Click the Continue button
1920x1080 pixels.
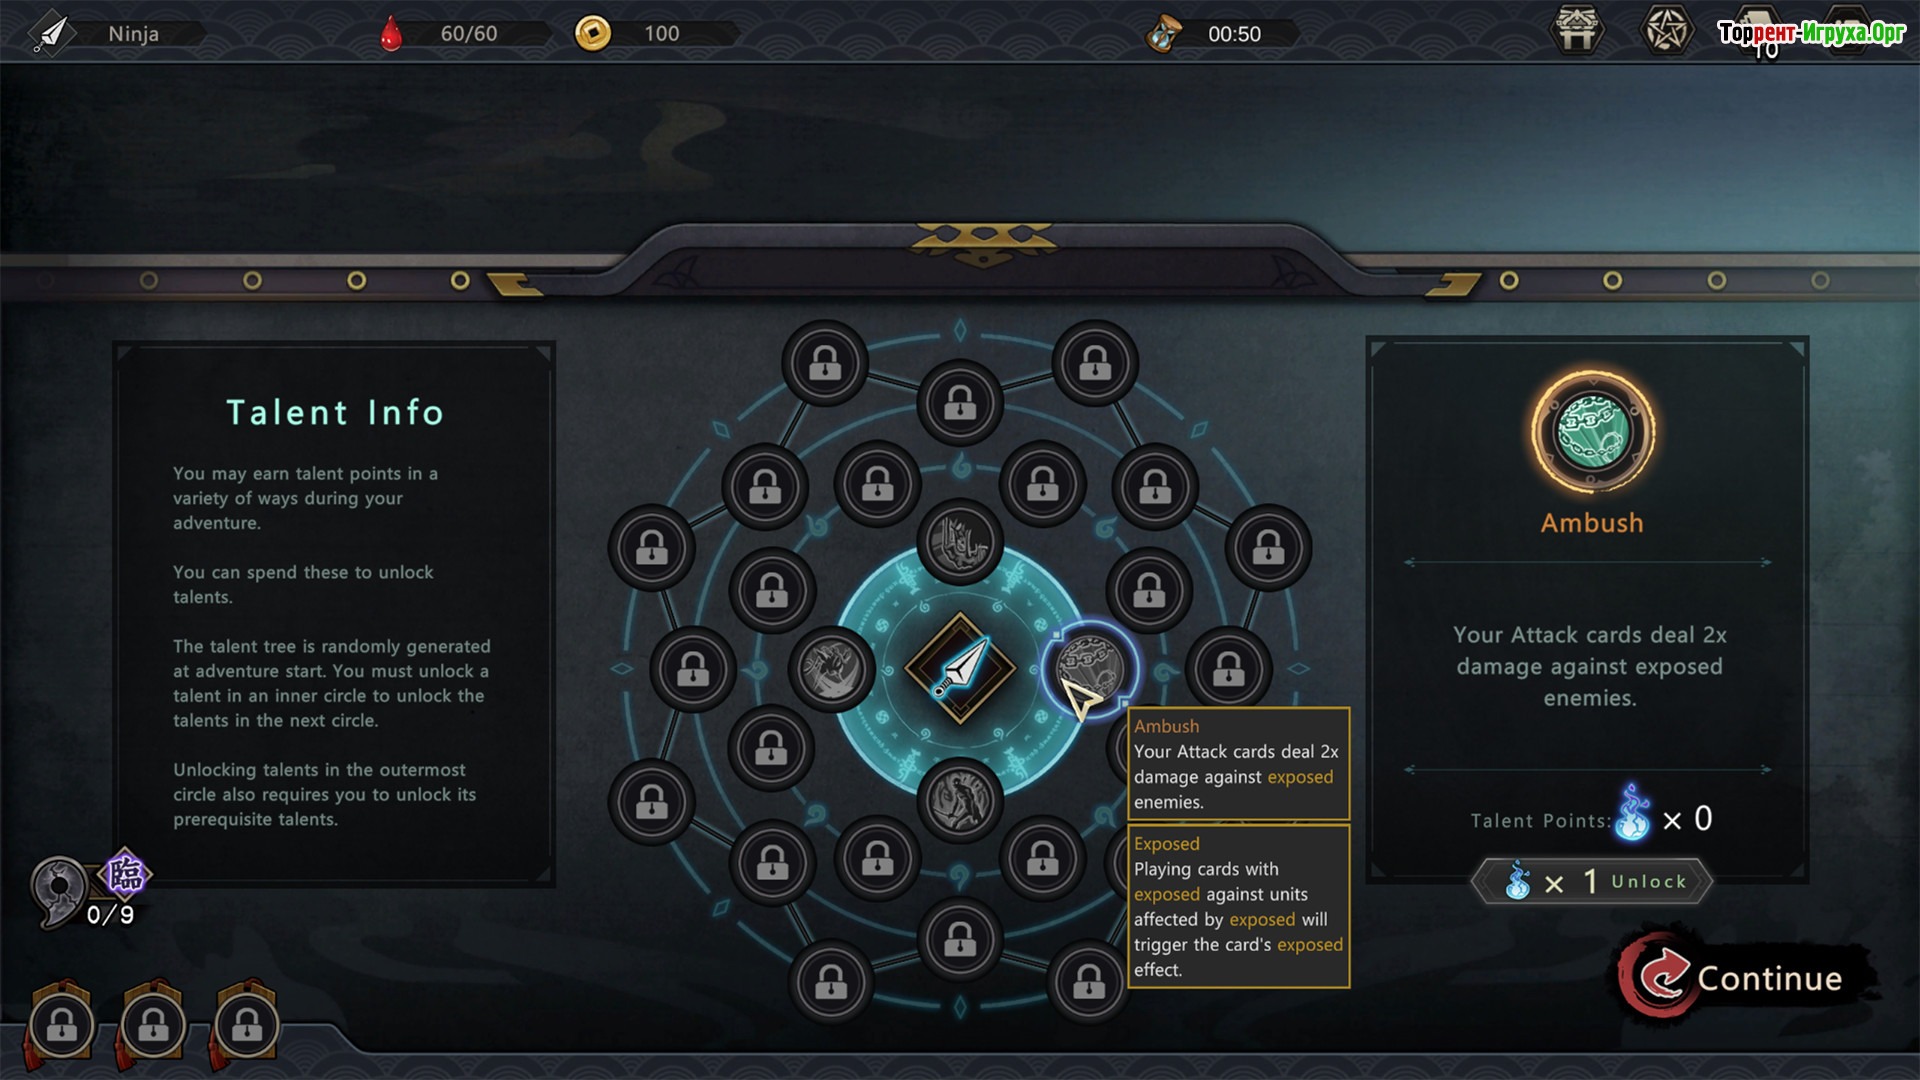[x=1745, y=977]
